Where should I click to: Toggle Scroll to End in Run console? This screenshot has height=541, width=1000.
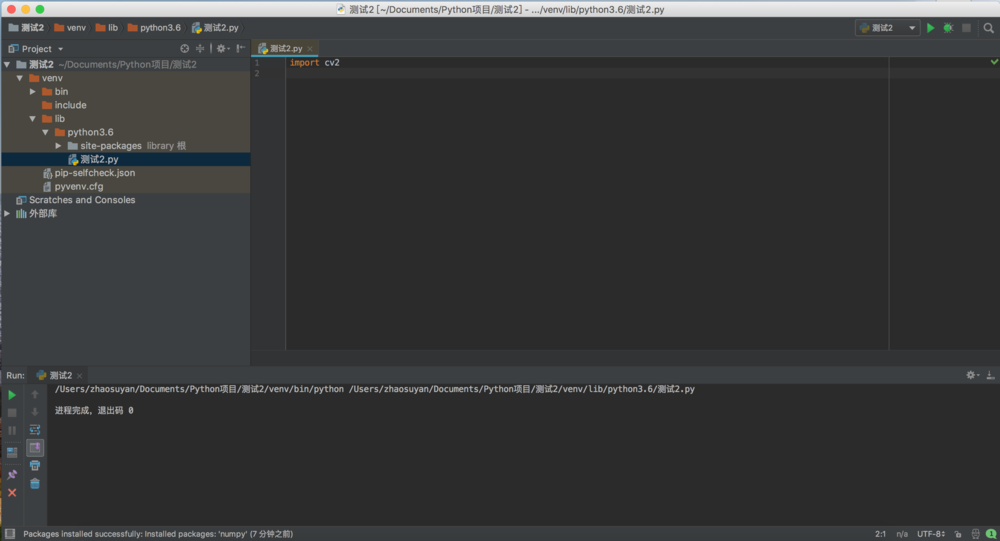35,448
